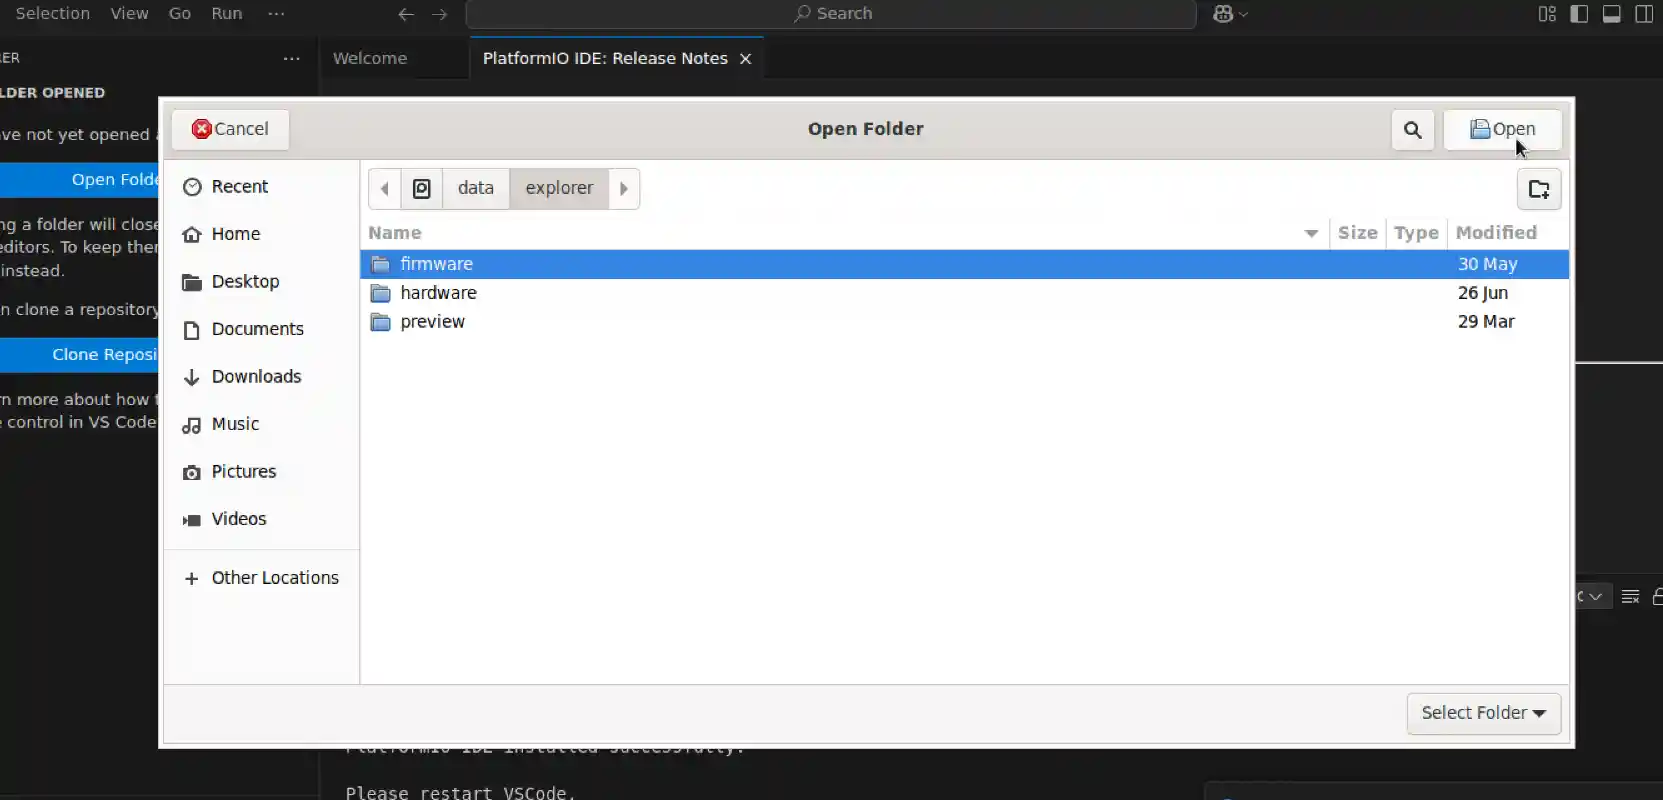1663x800 pixels.
Task: Sort by the Modified column header
Action: click(x=1508, y=233)
